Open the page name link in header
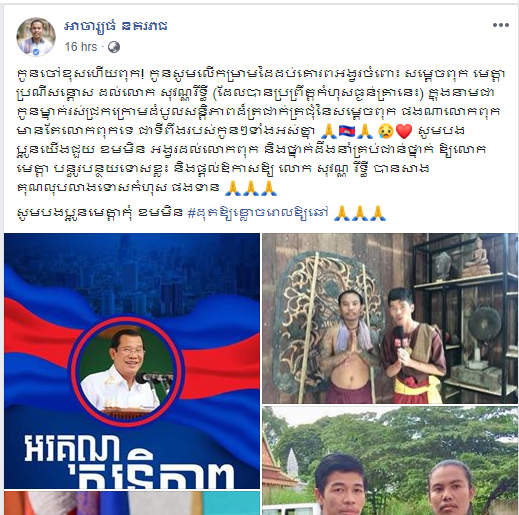Screen dimensions: 519x515 tap(116, 26)
